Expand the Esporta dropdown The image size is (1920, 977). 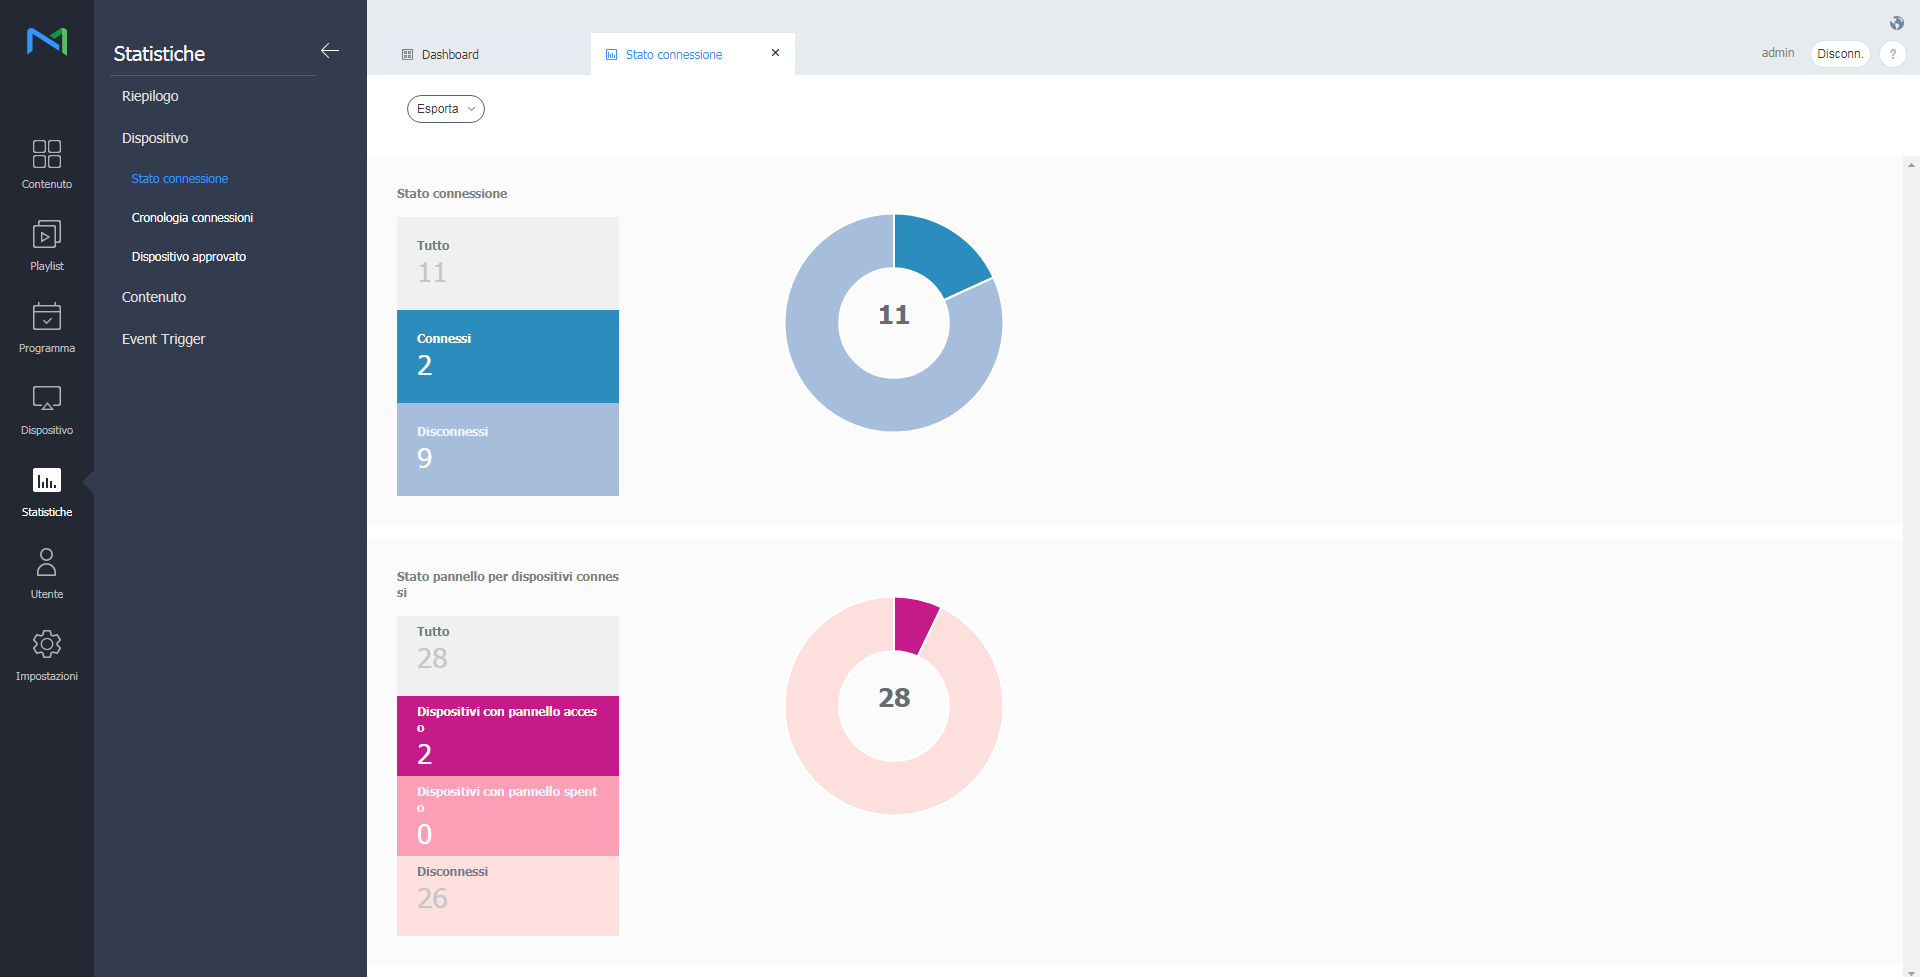tap(445, 109)
